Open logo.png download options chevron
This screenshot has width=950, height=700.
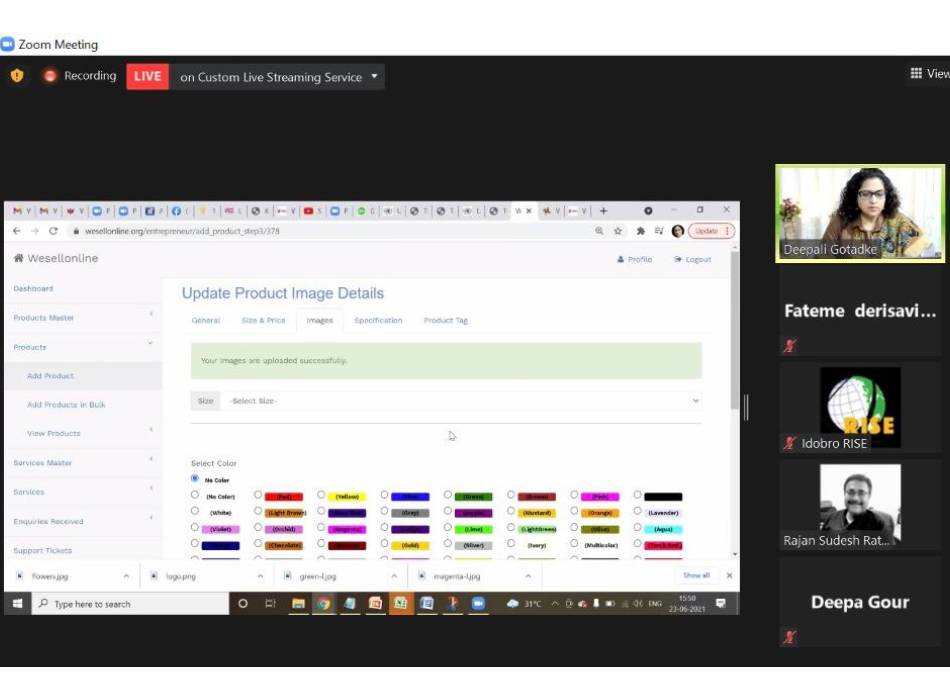pyautogui.click(x=260, y=576)
